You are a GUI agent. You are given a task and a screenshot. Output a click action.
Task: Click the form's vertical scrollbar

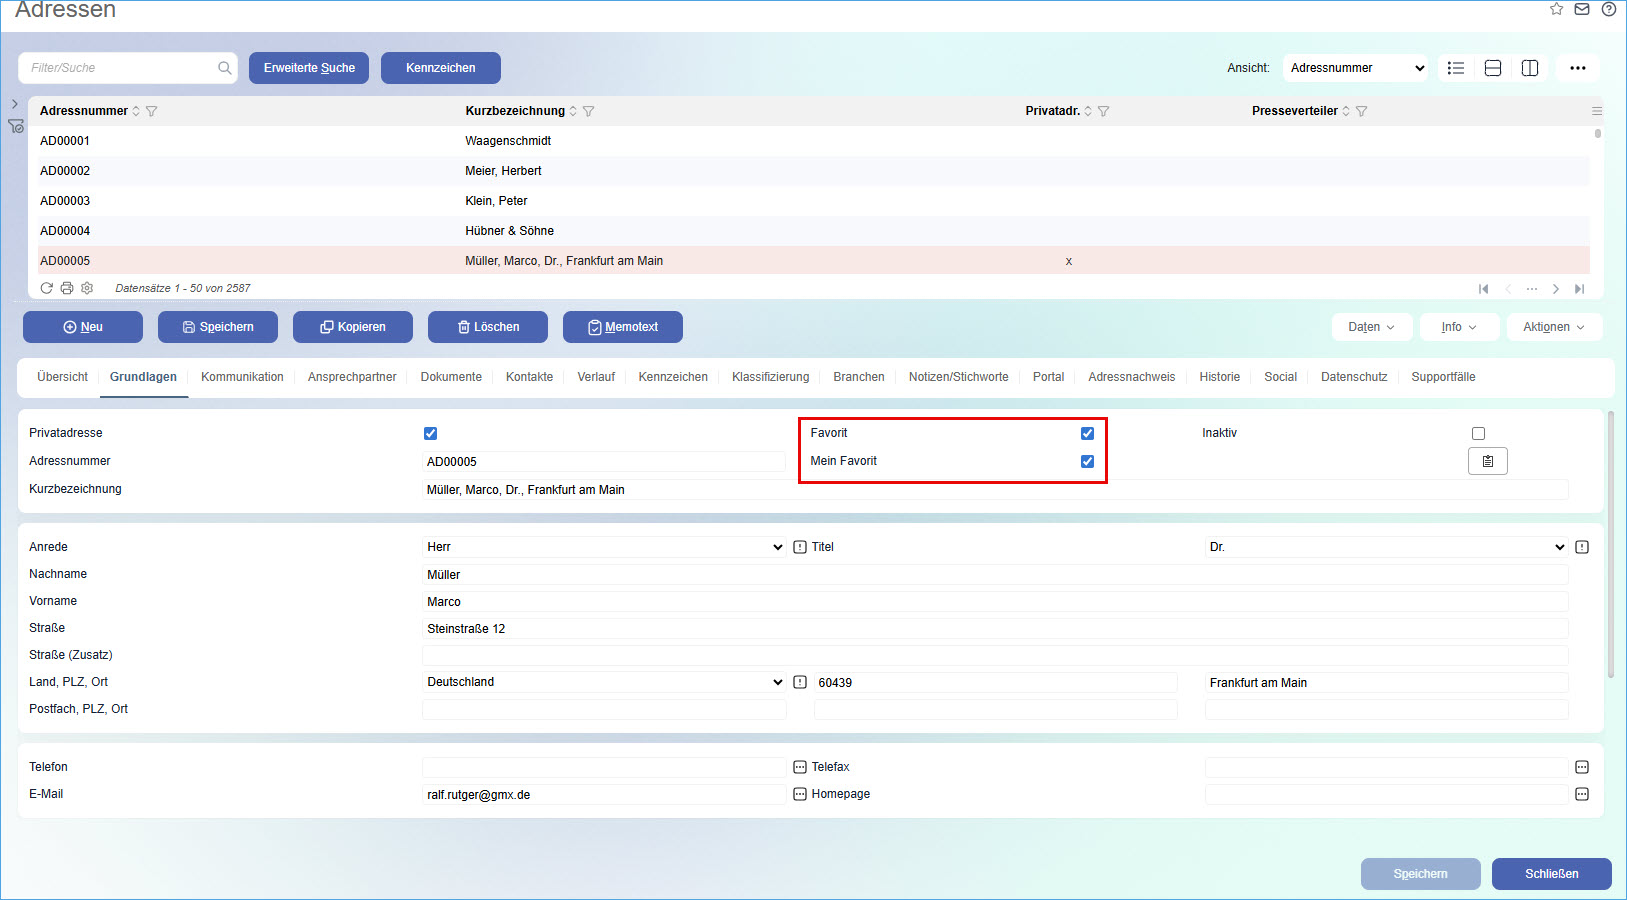pyautogui.click(x=1610, y=545)
